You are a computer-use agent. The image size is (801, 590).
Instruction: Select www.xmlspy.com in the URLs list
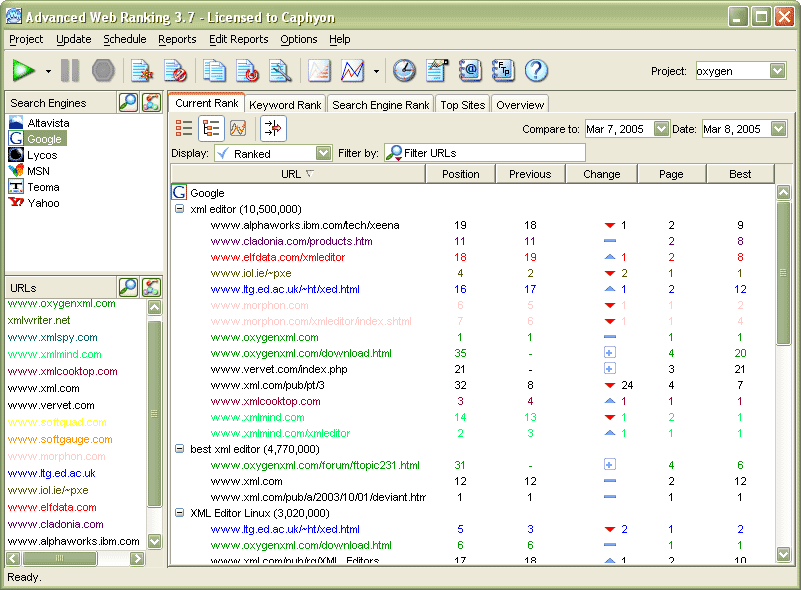pyautogui.click(x=52, y=337)
